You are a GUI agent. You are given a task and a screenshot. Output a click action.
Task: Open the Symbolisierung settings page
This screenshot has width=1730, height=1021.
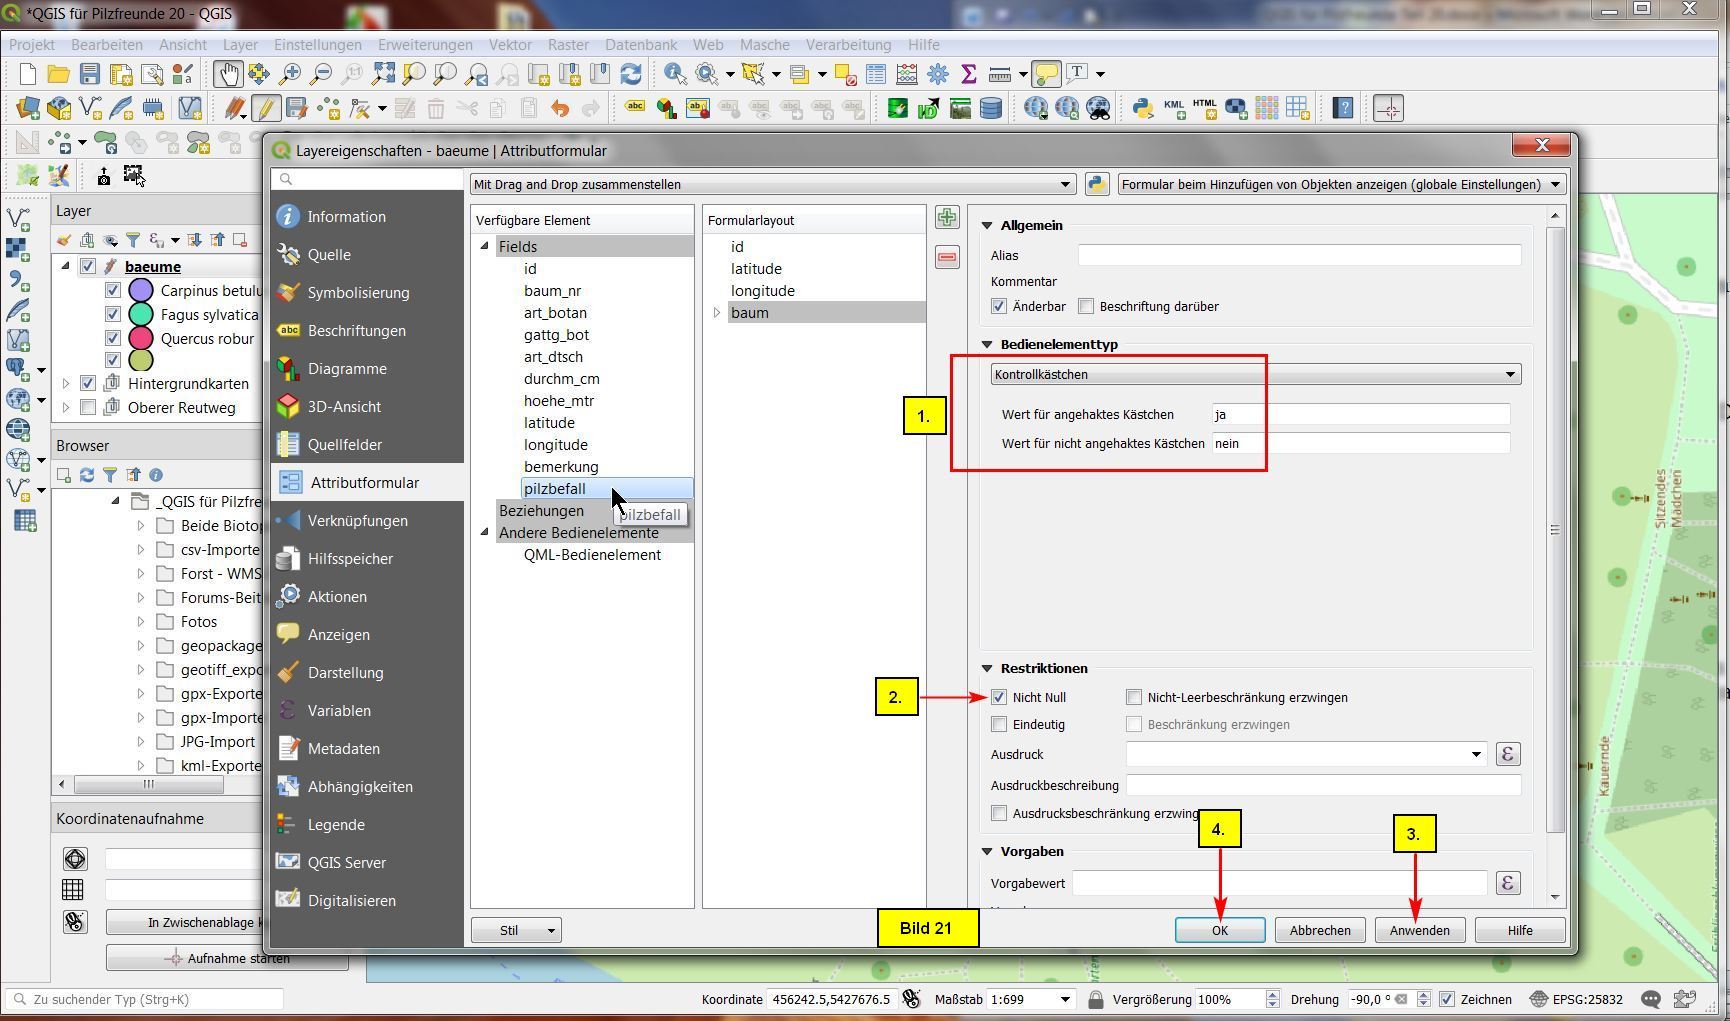[x=358, y=293]
